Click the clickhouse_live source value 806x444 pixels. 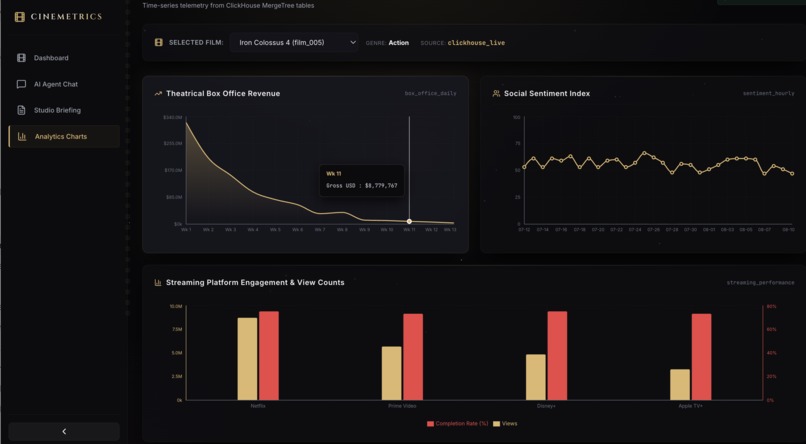point(476,43)
